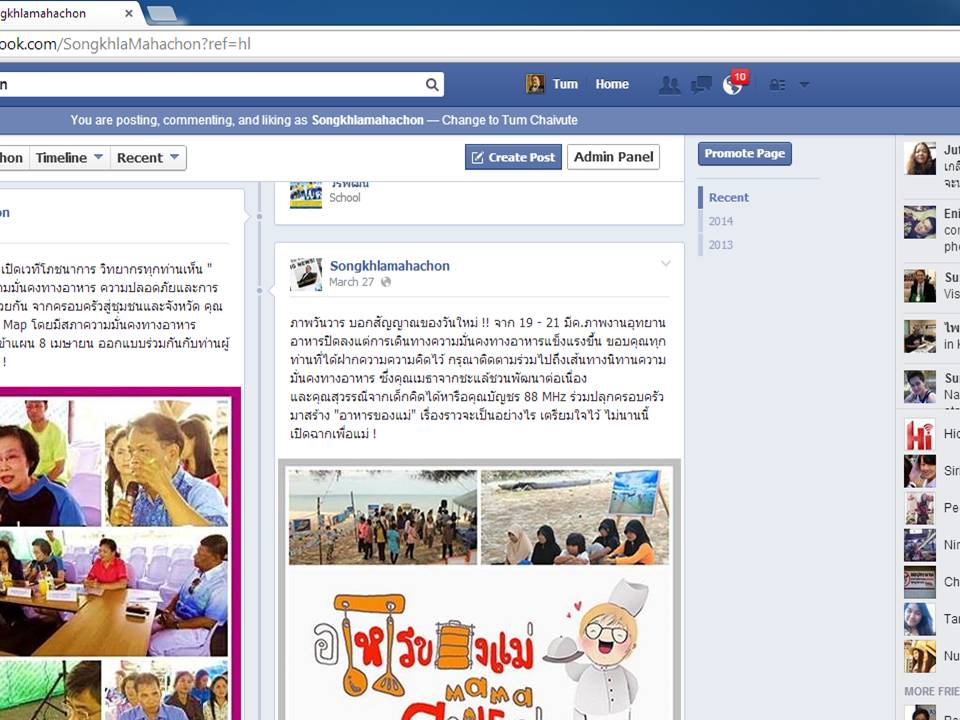Image resolution: width=960 pixels, height=720 pixels.
Task: Click the browser address bar URL
Action: [125, 44]
